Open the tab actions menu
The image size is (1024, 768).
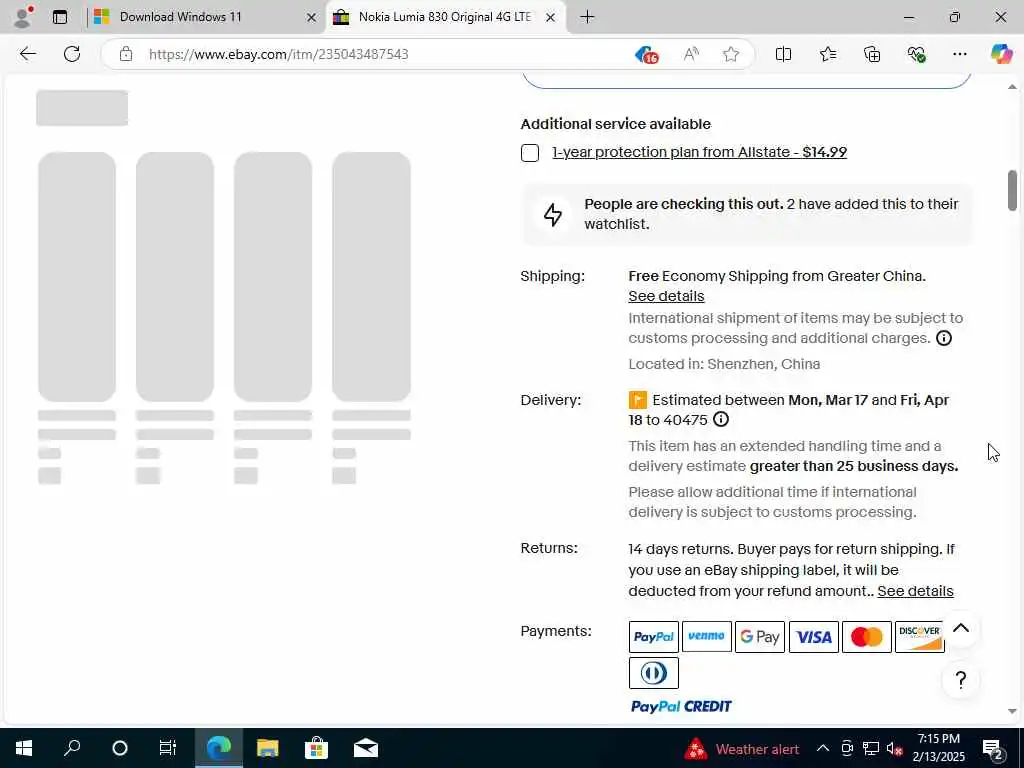click(60, 17)
